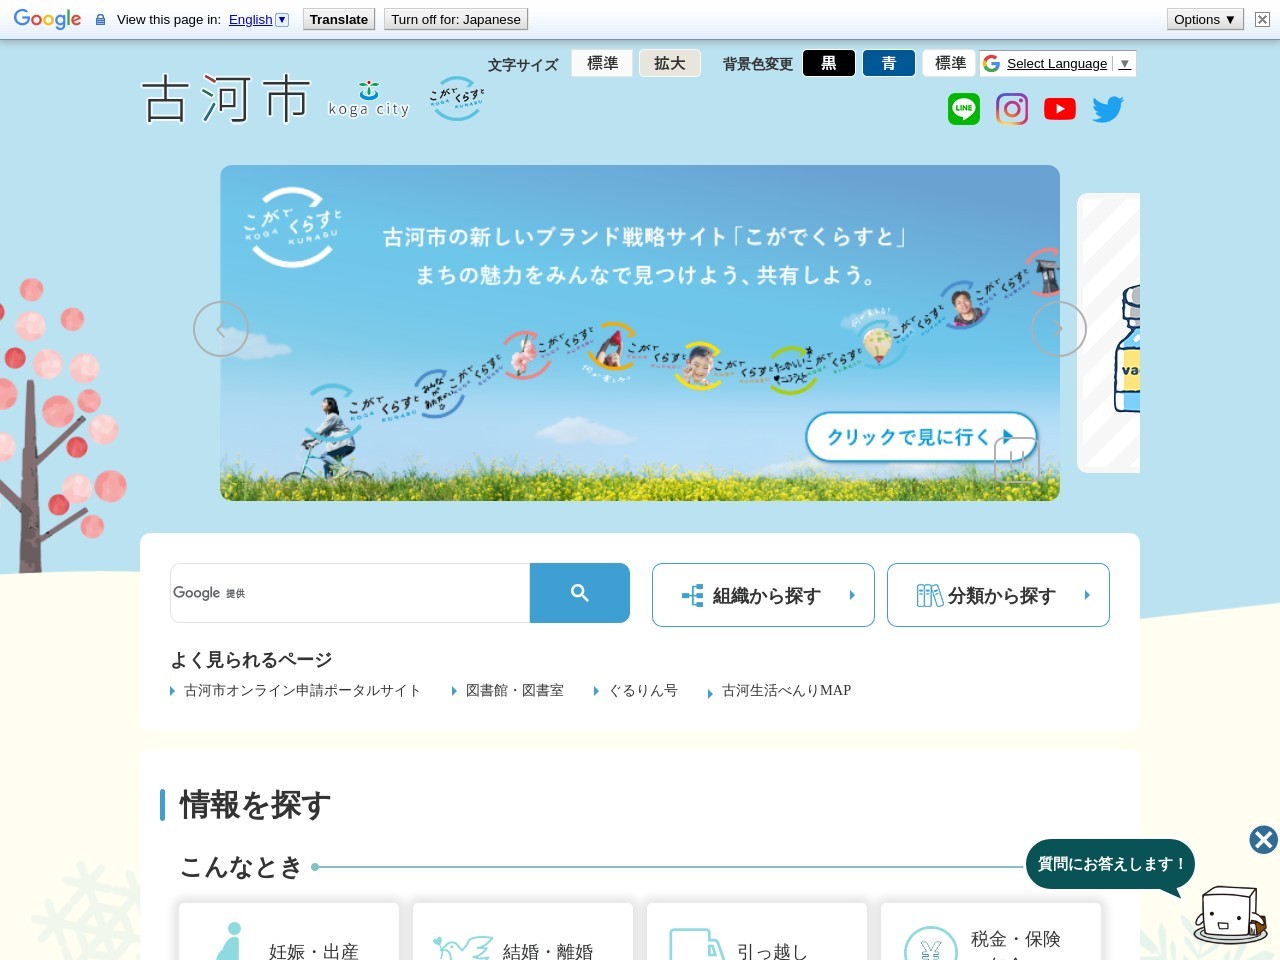Focus the Google site search field

(350, 593)
